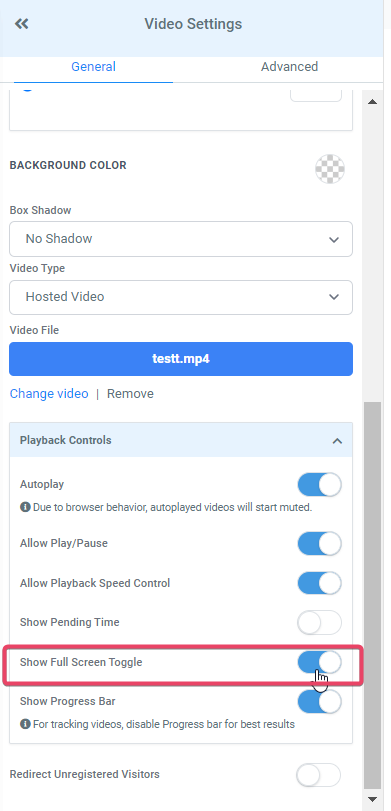Viewport: 391px width, 811px height.
Task: Click the Change video link
Action: click(x=49, y=394)
